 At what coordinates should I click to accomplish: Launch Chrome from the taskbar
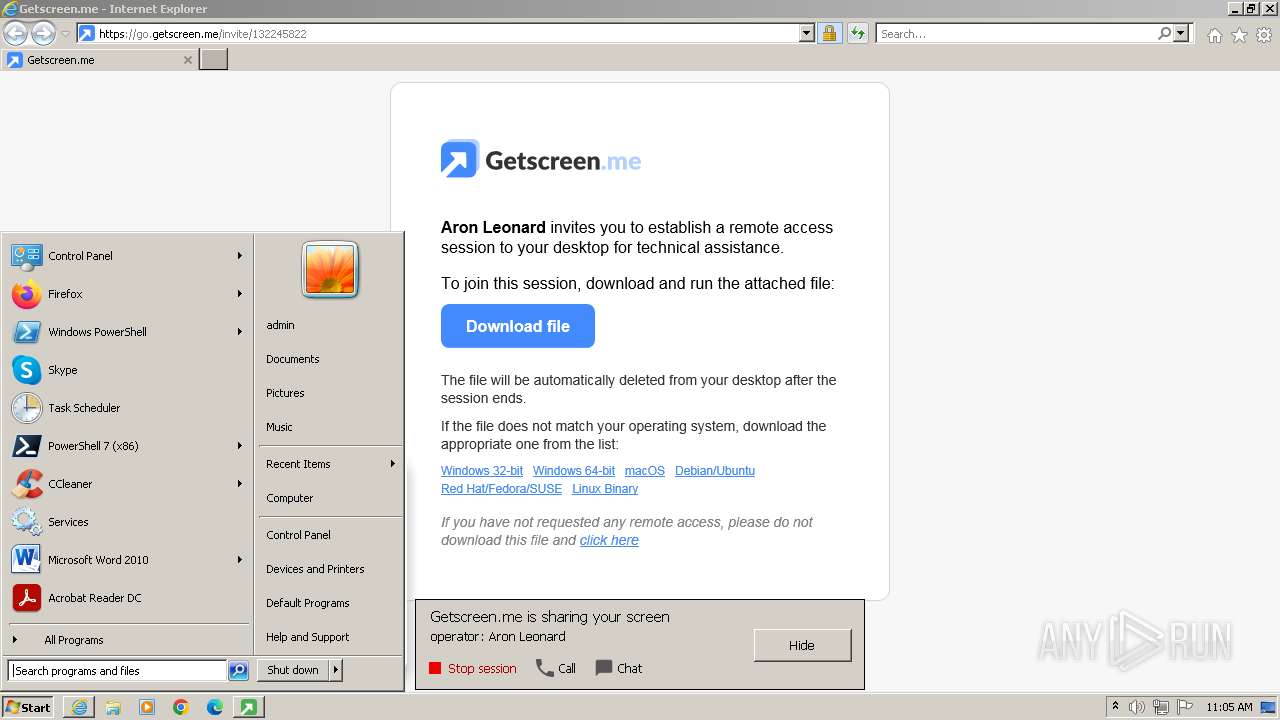[181, 707]
